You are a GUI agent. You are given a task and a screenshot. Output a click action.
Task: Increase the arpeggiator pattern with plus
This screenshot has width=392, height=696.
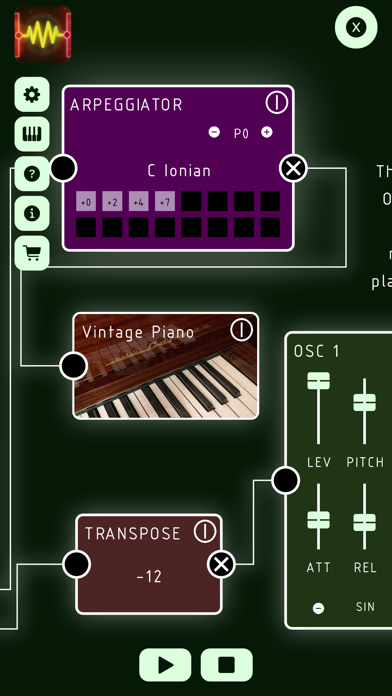tap(266, 132)
